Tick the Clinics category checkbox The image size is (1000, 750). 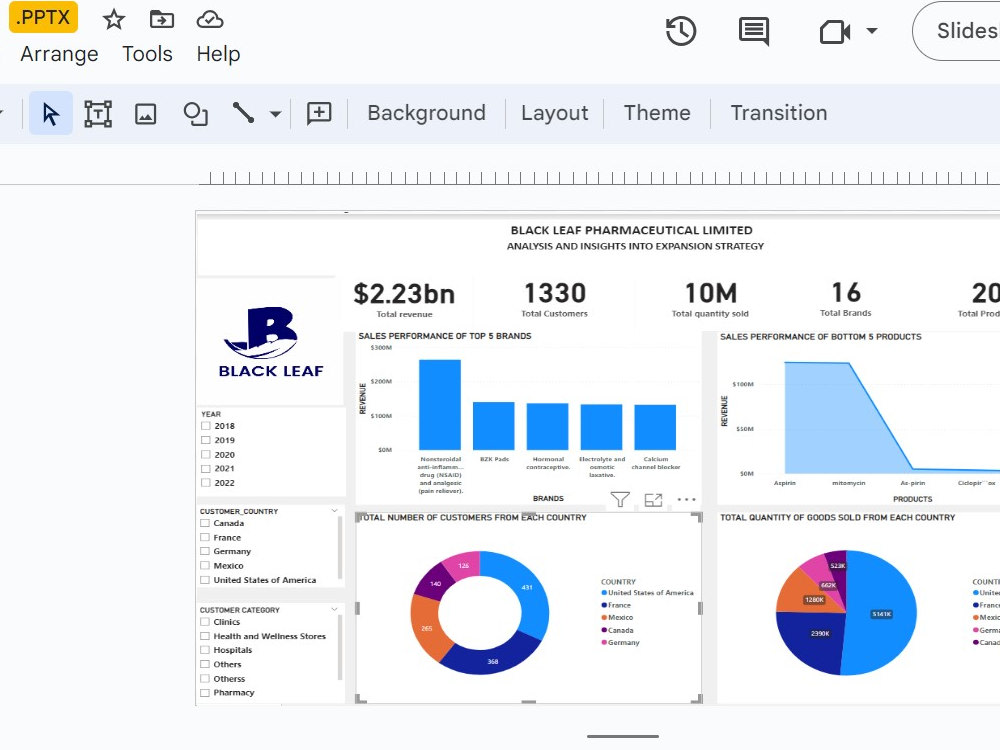(205, 622)
